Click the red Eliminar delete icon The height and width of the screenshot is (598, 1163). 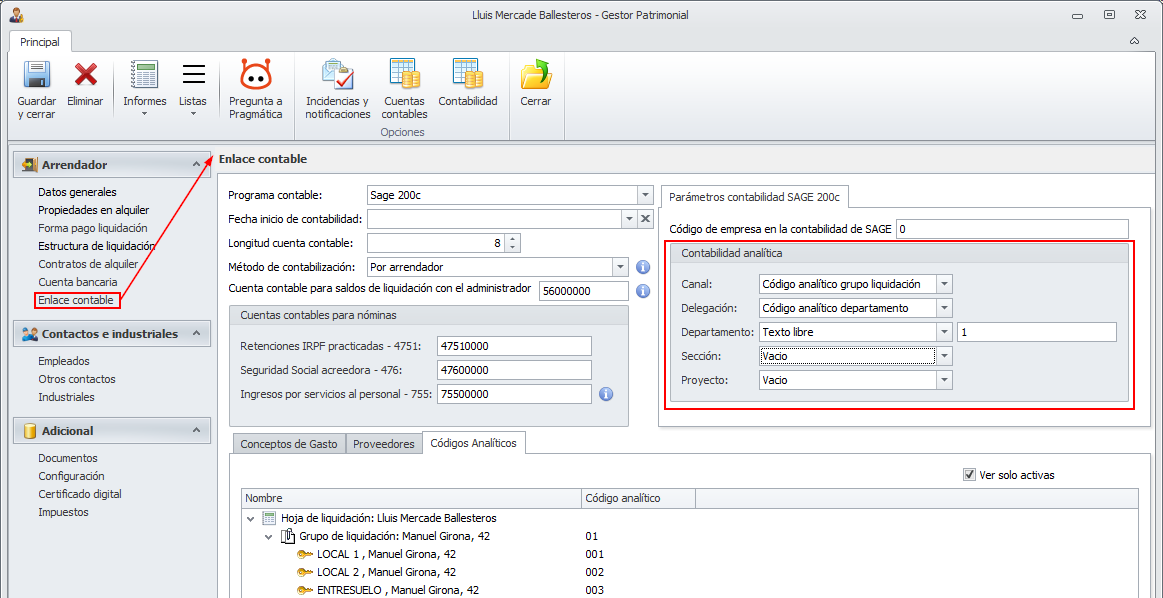[85, 76]
